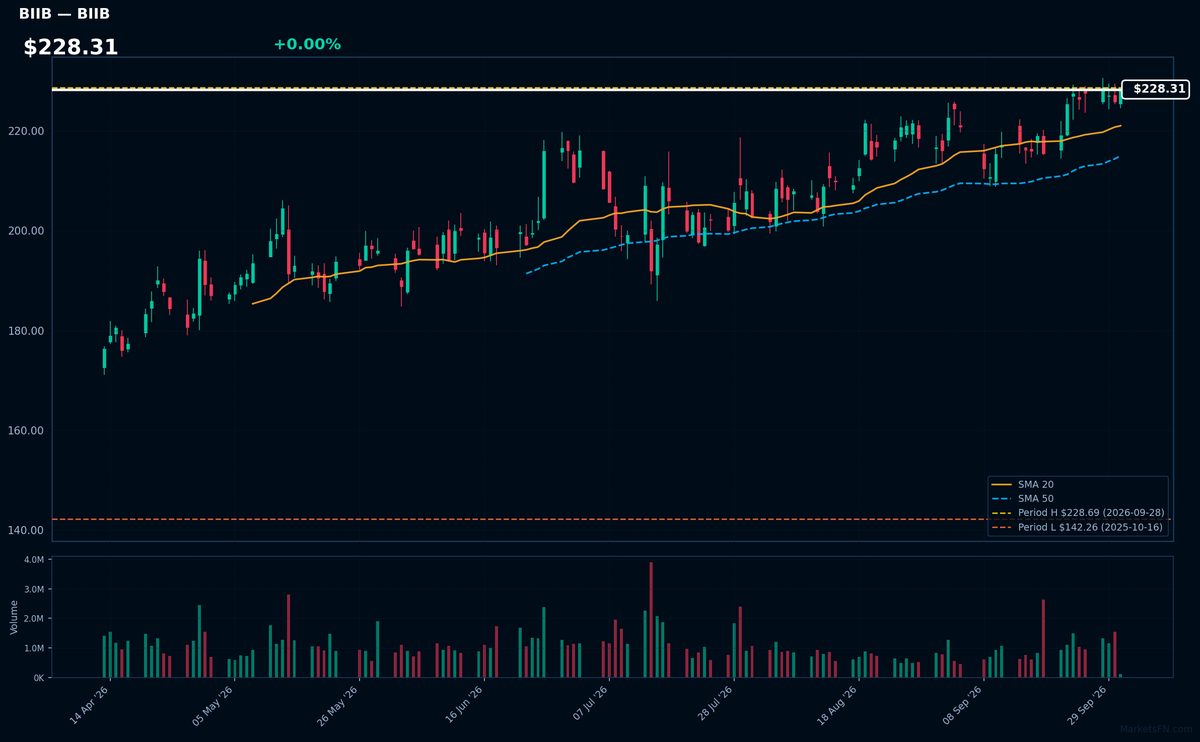Click the BIIB — BIIB chart title

pyautogui.click(x=64, y=14)
